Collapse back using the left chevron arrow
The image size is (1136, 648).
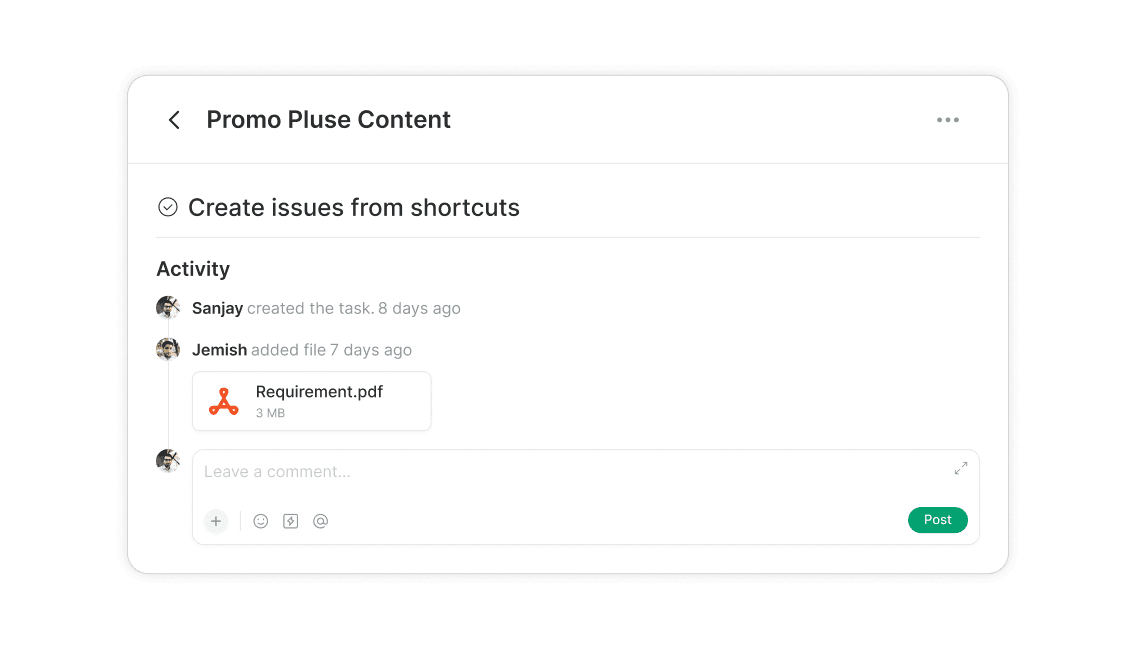tap(174, 119)
